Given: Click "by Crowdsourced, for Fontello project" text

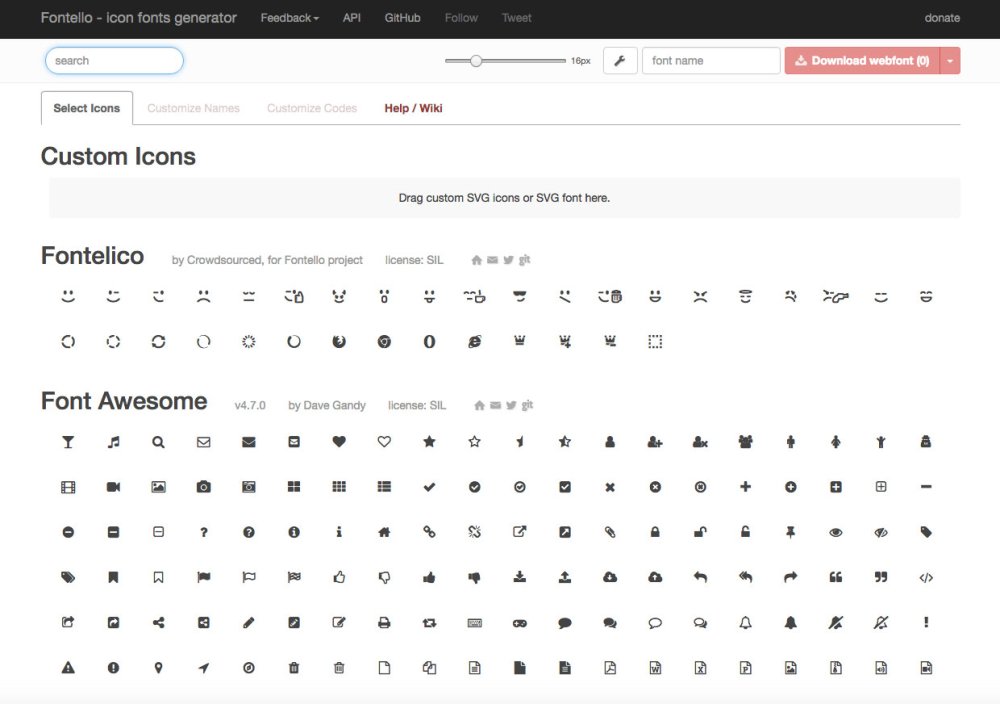Looking at the screenshot, I should tap(267, 260).
